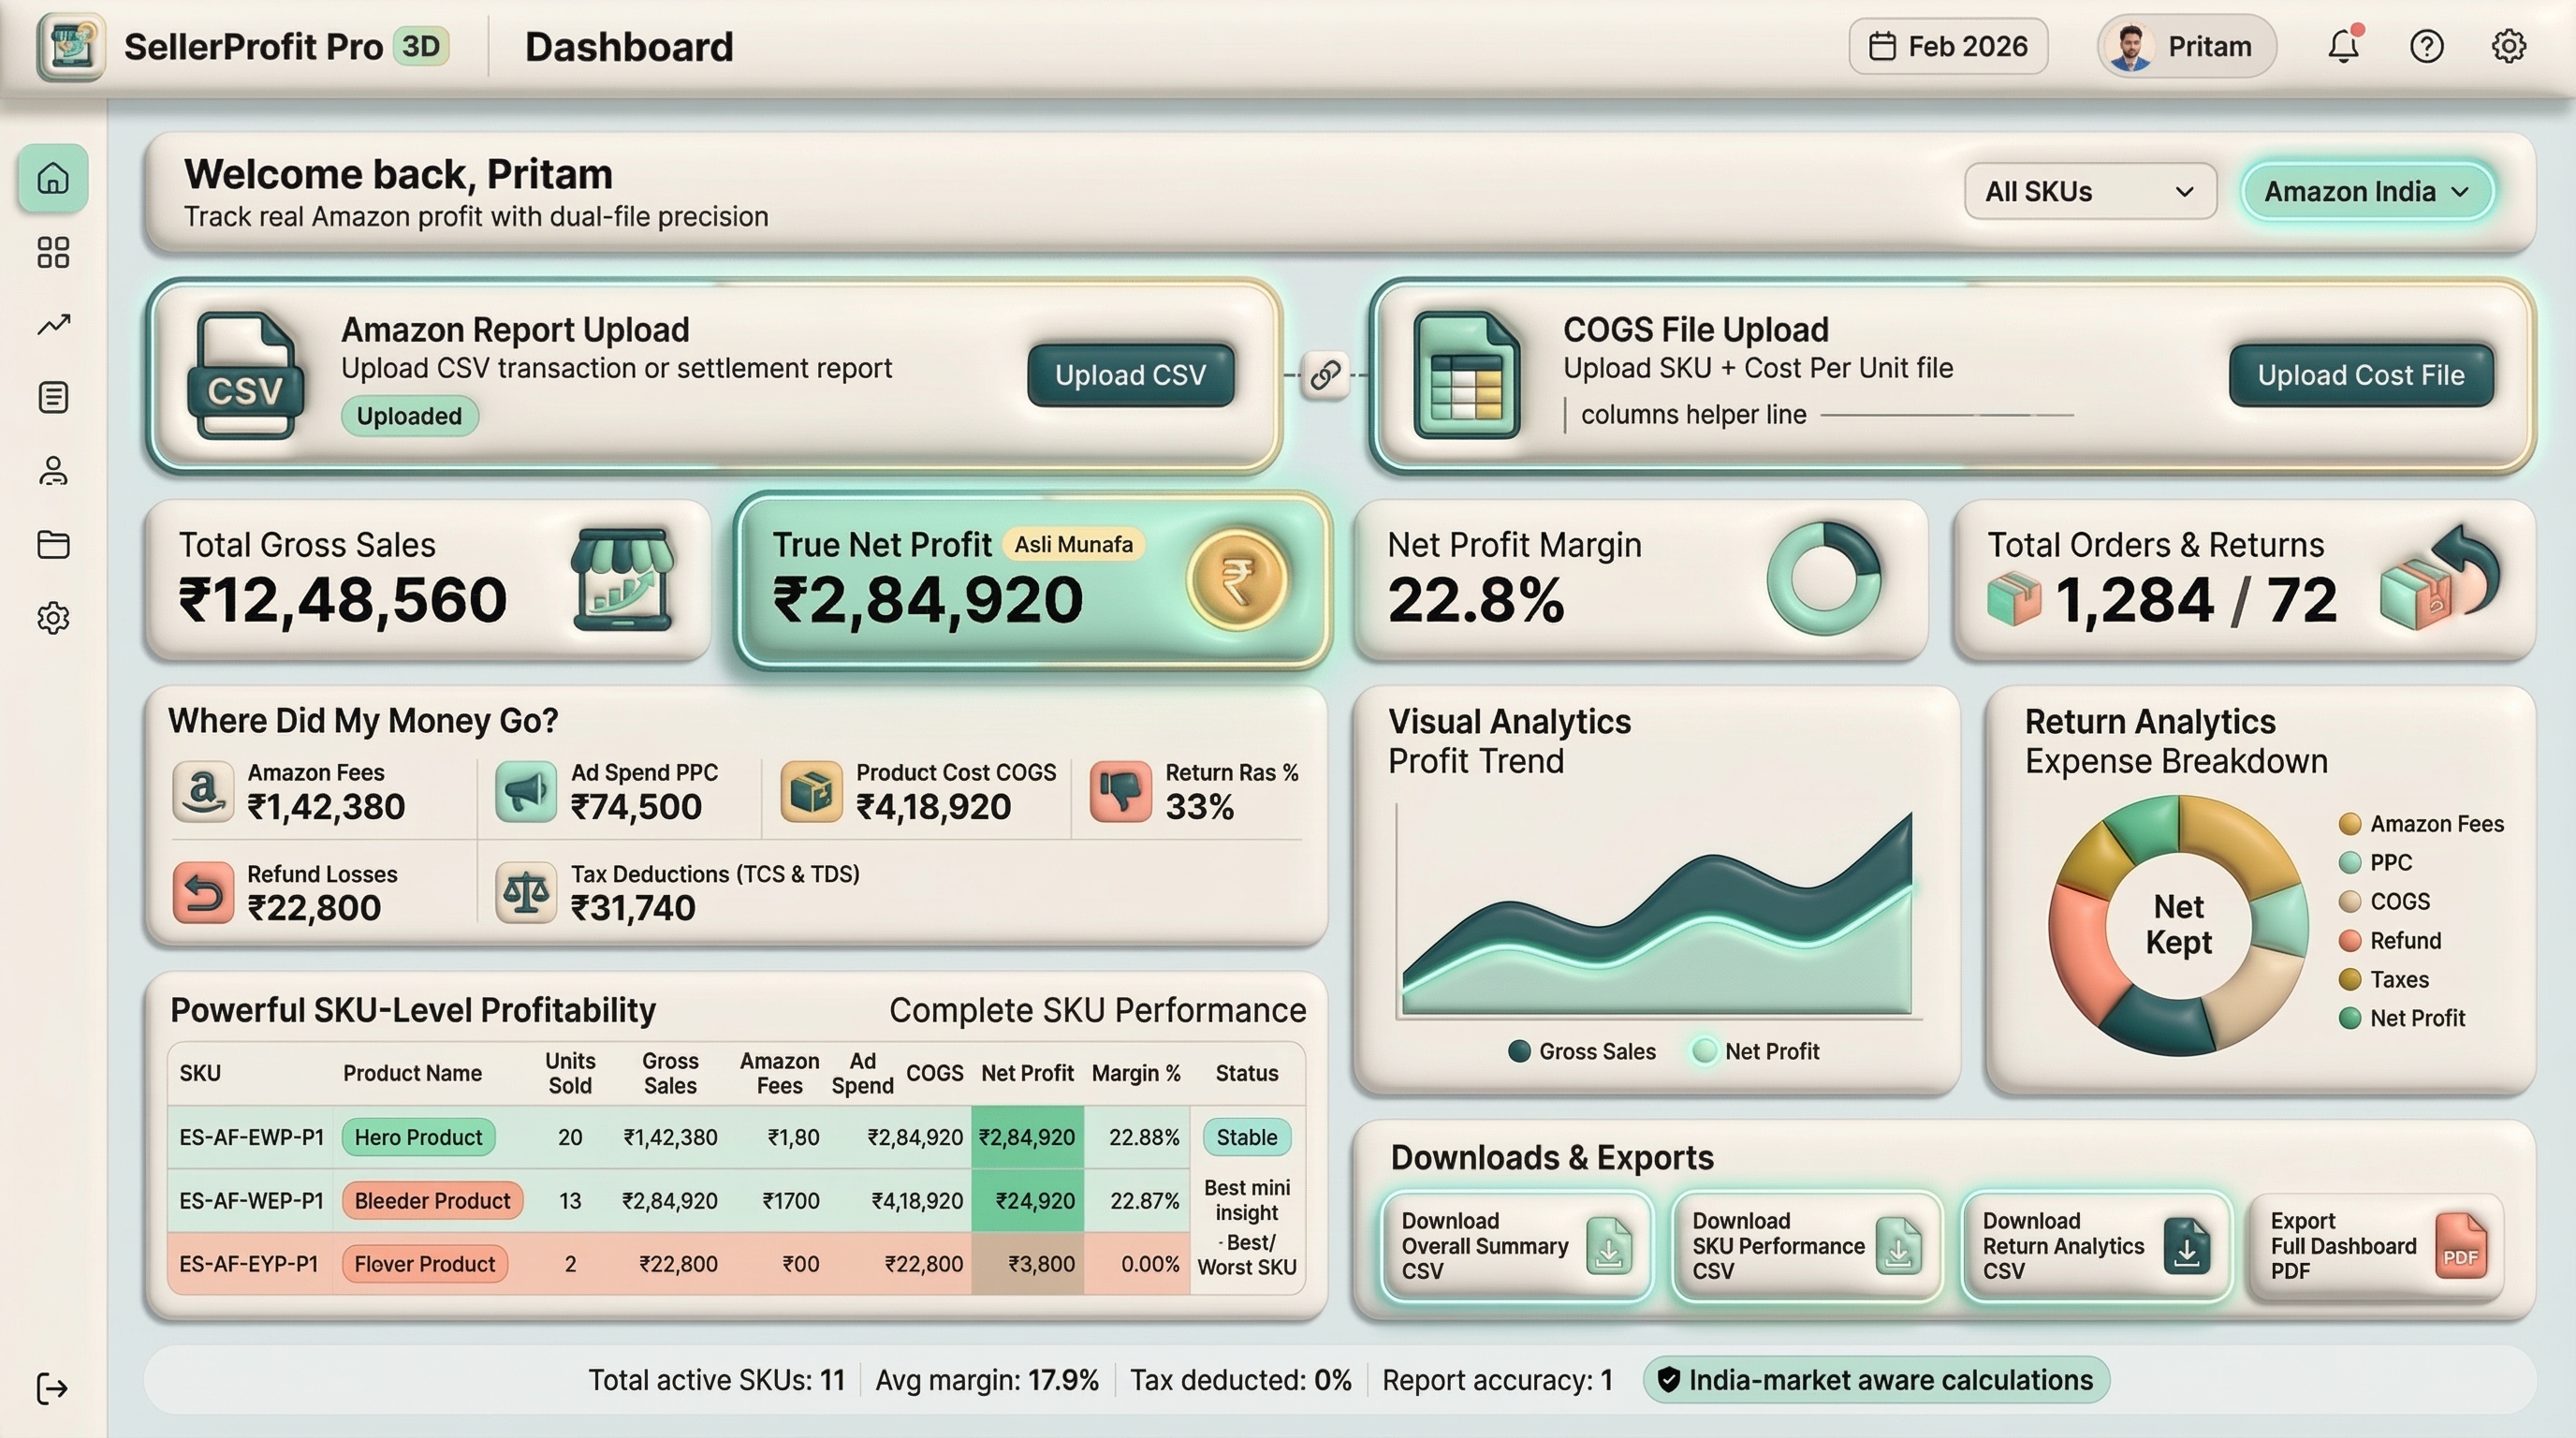Open the files folder icon in the sidebar
The width and height of the screenshot is (2576, 1438).
[x=52, y=545]
